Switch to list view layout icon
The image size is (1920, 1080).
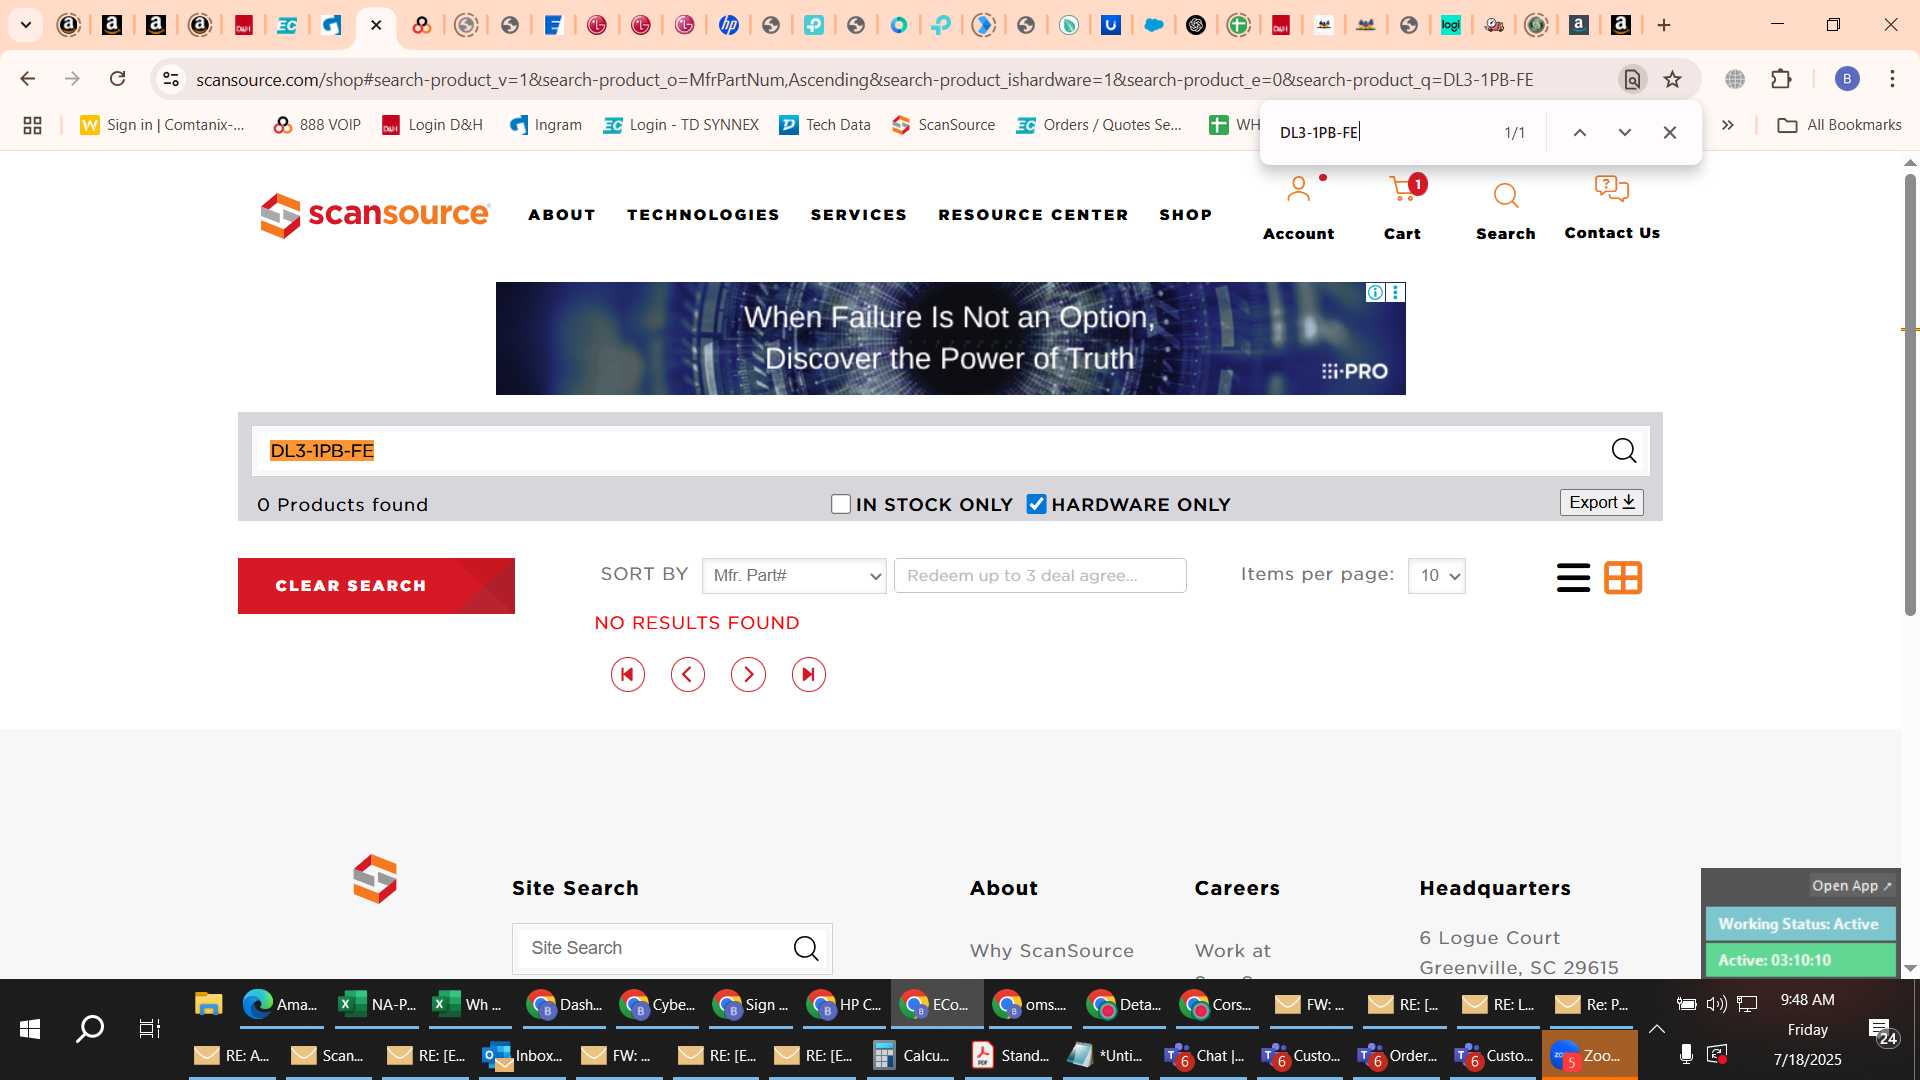click(x=1573, y=578)
